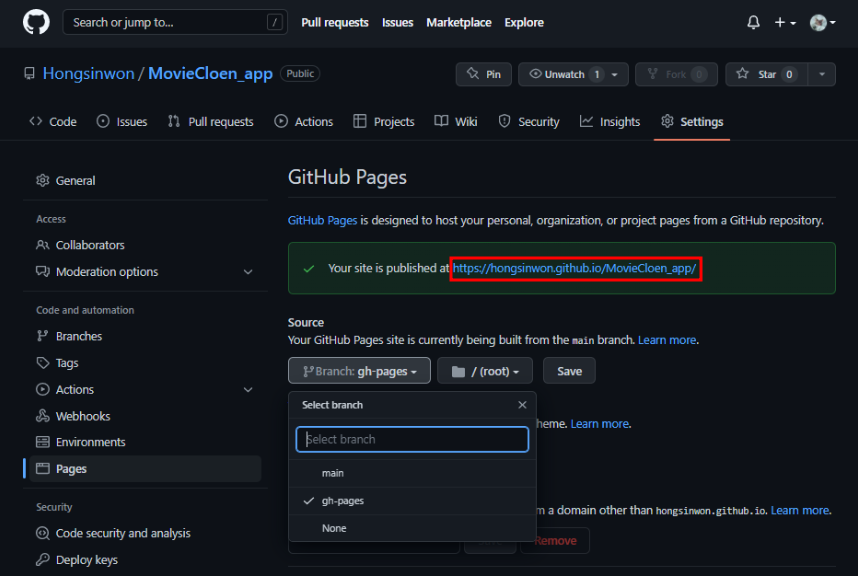Open the plus create-new menu
This screenshot has height=576, width=858.
[x=785, y=22]
